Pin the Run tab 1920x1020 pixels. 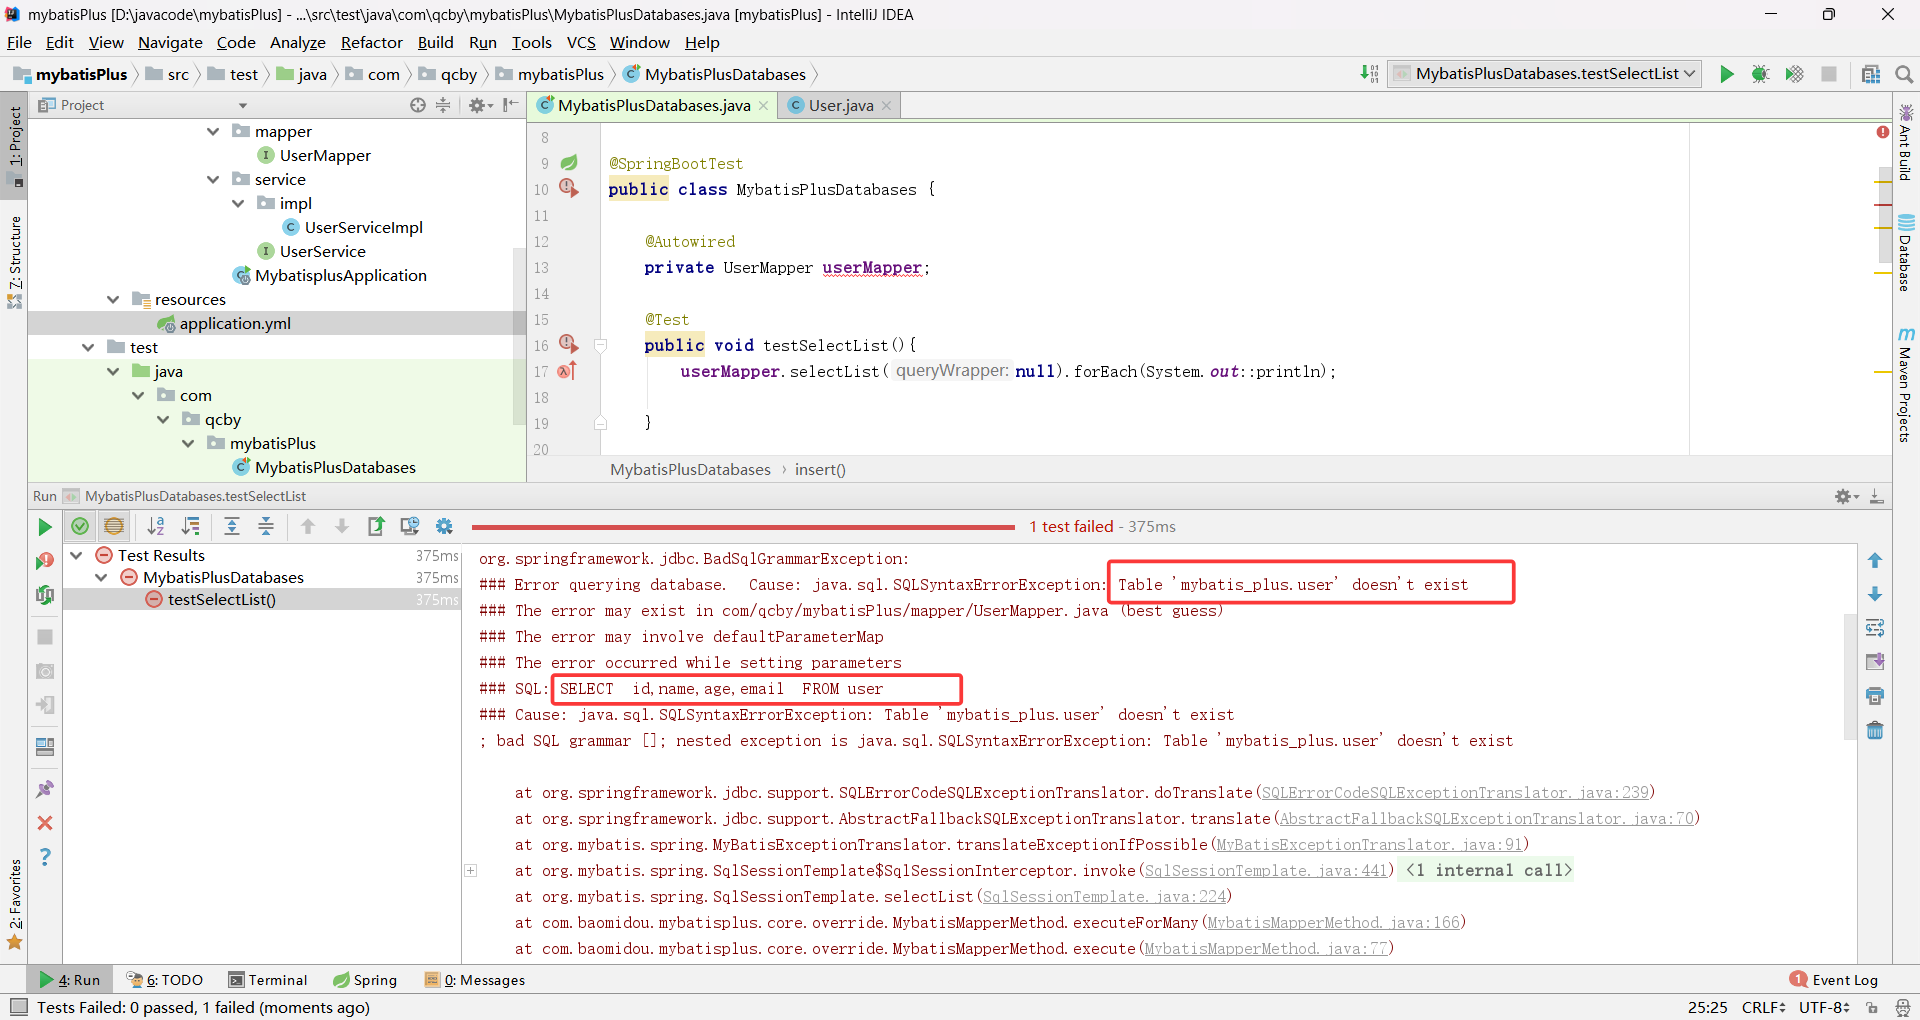pyautogui.click(x=45, y=789)
